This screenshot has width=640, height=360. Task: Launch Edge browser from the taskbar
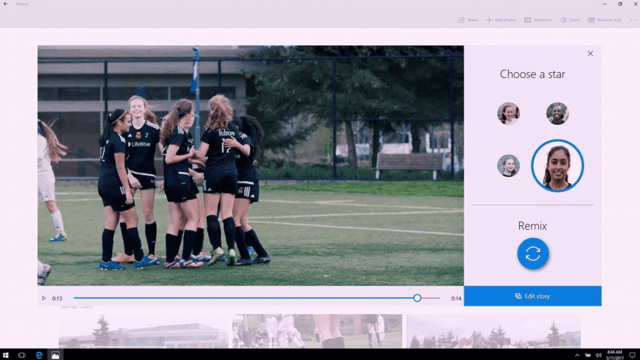[39, 355]
